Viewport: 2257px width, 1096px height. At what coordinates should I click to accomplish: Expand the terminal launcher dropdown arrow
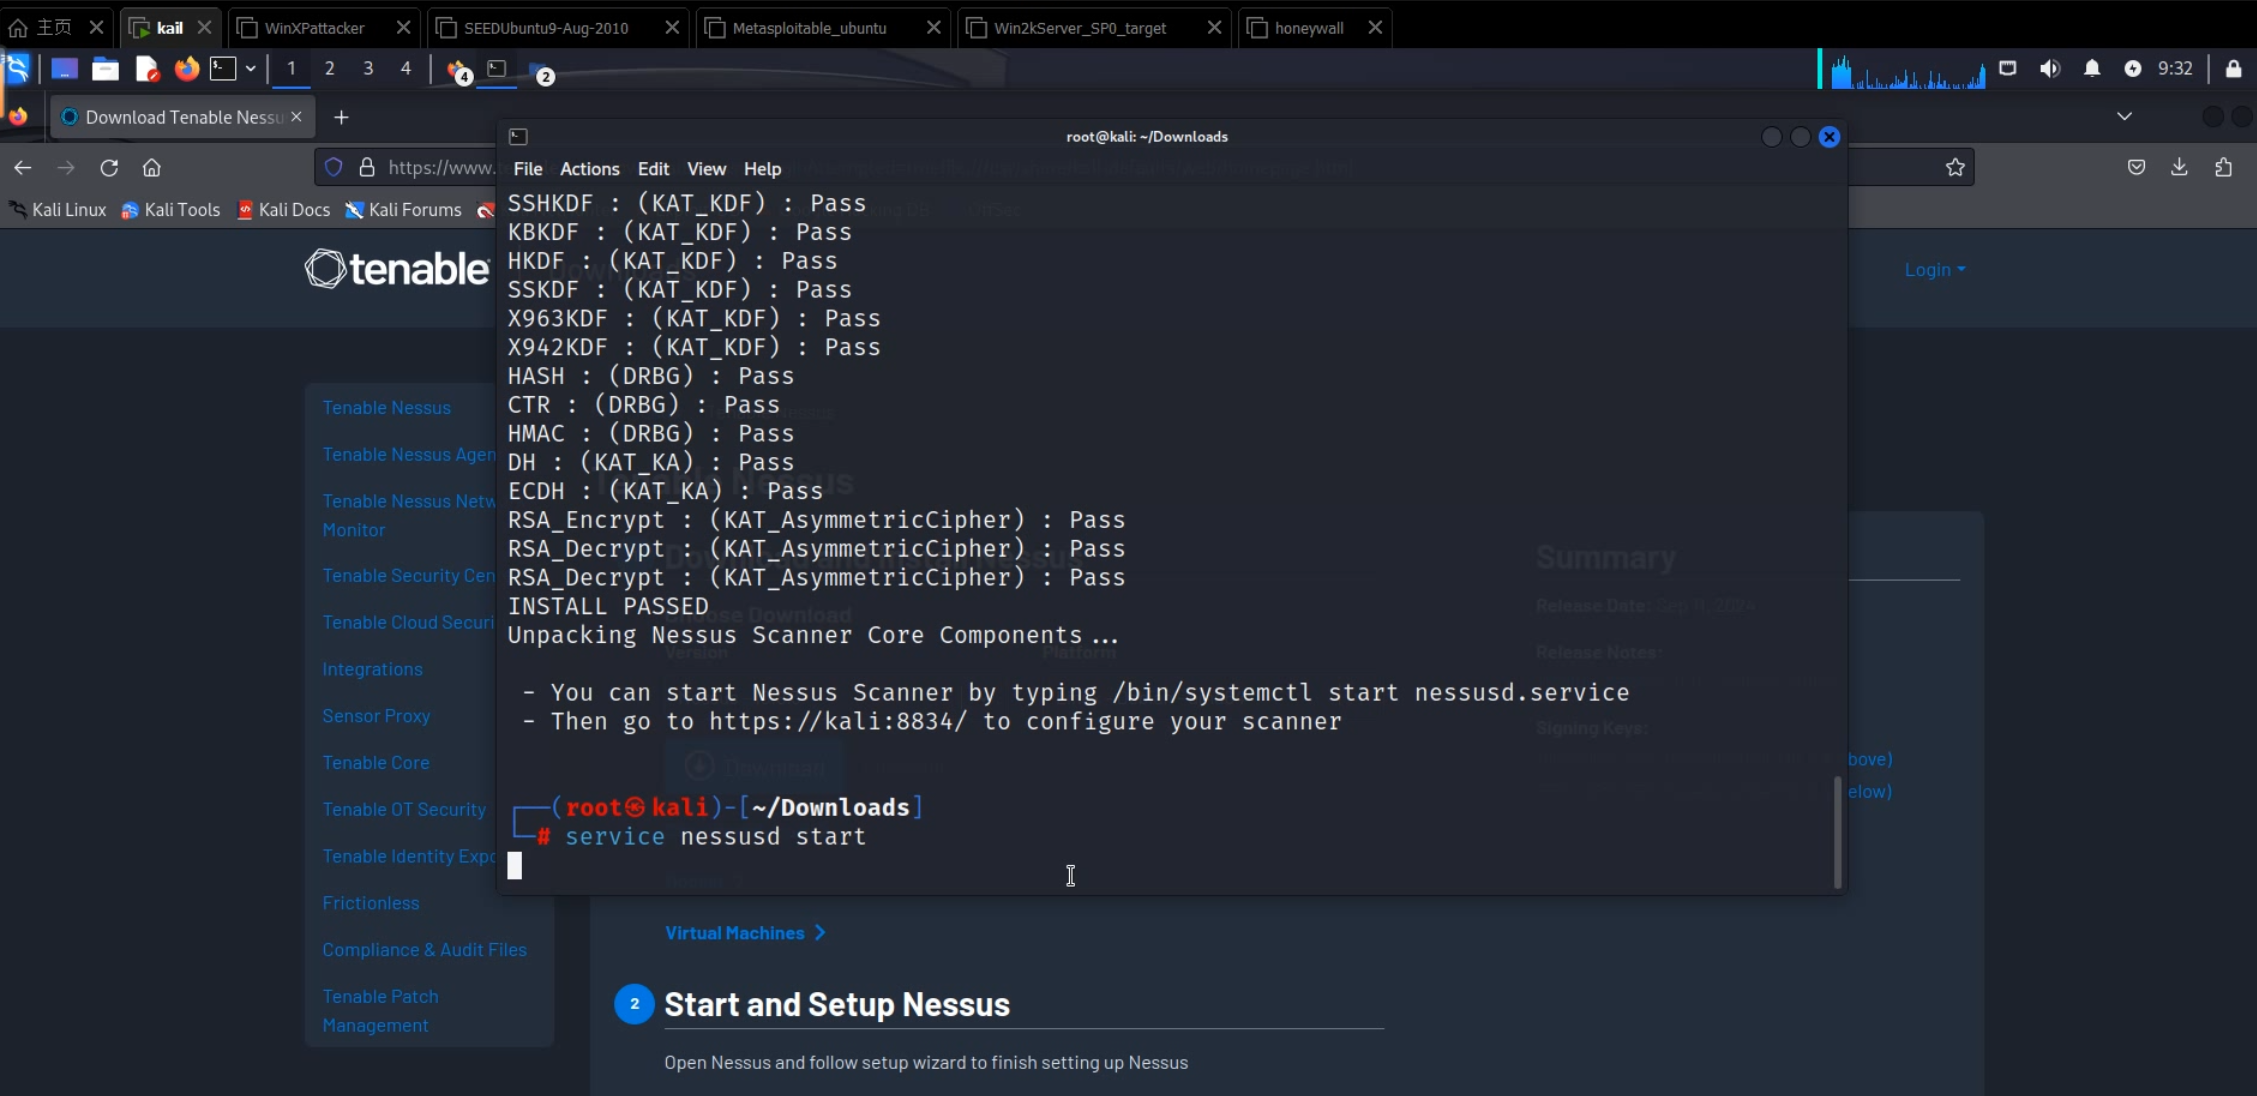pos(250,68)
